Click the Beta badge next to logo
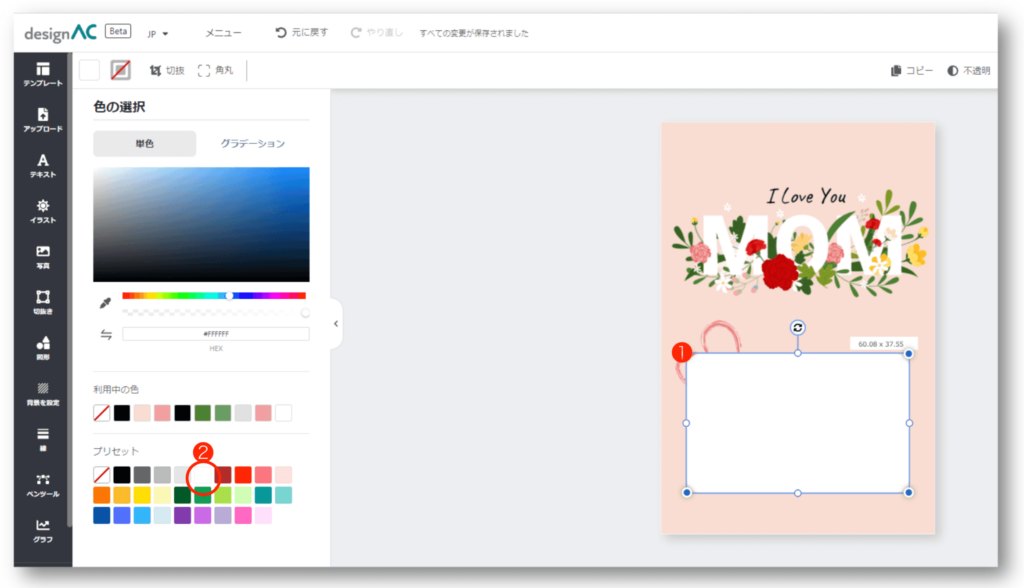This screenshot has height=588, width=1024. point(118,31)
